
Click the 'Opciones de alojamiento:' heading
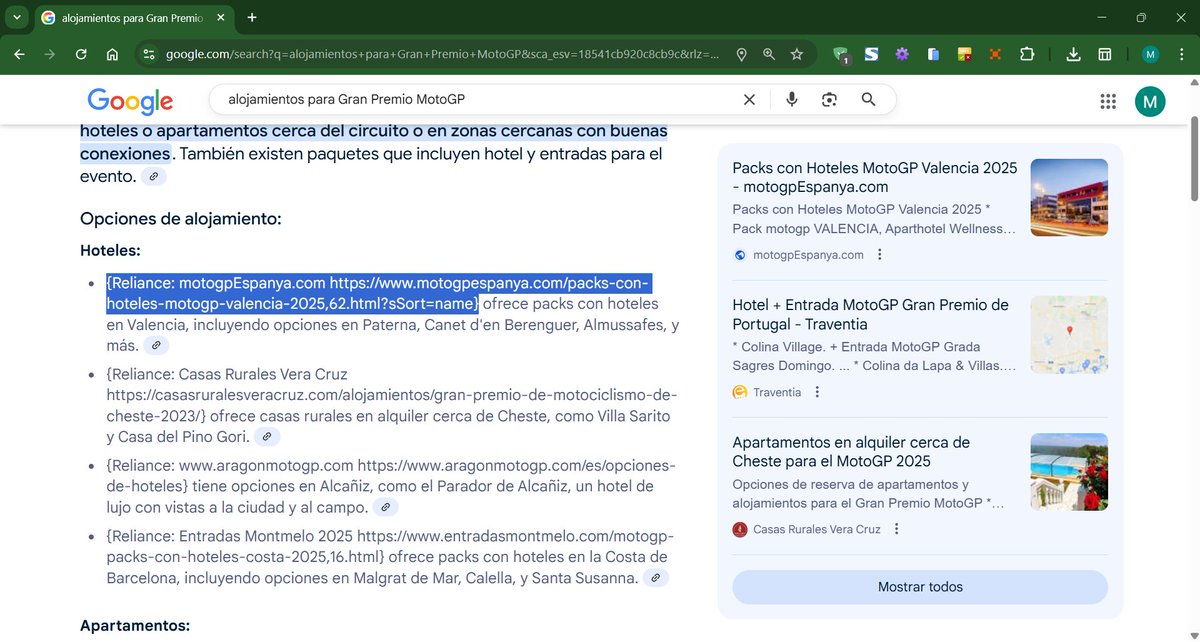point(181,219)
